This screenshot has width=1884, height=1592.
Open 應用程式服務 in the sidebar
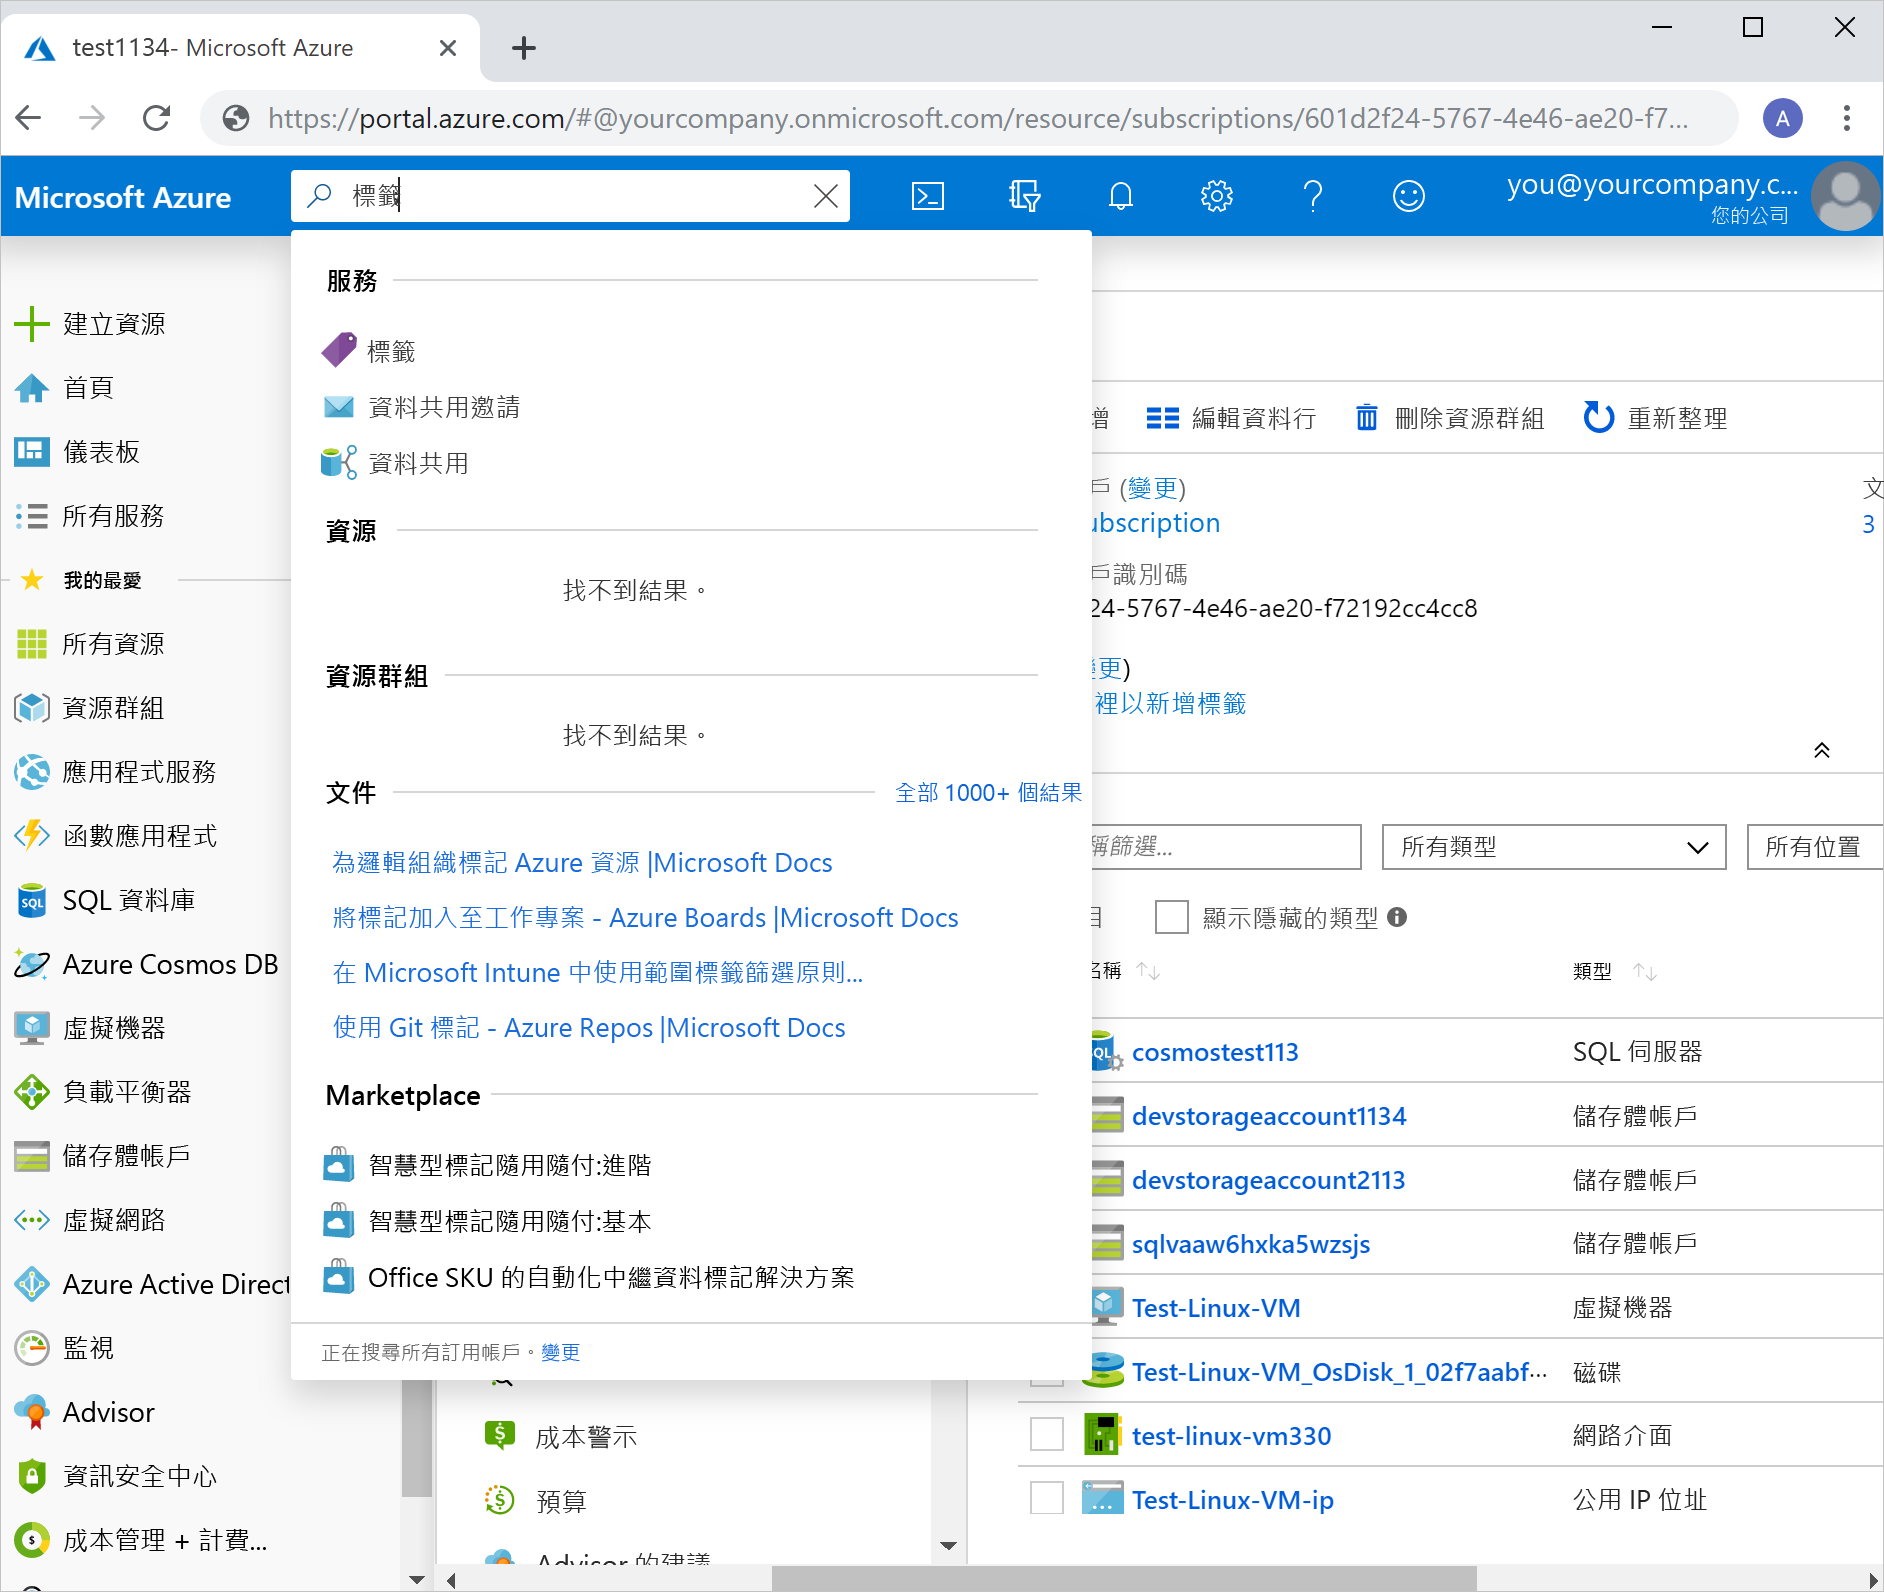[115, 772]
